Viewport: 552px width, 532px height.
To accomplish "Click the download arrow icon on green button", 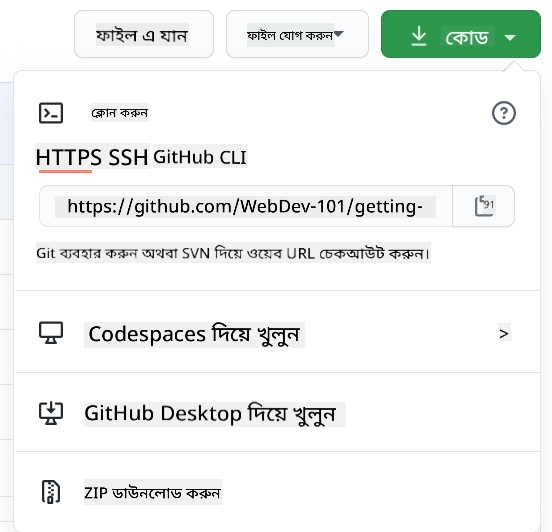I will (x=419, y=36).
